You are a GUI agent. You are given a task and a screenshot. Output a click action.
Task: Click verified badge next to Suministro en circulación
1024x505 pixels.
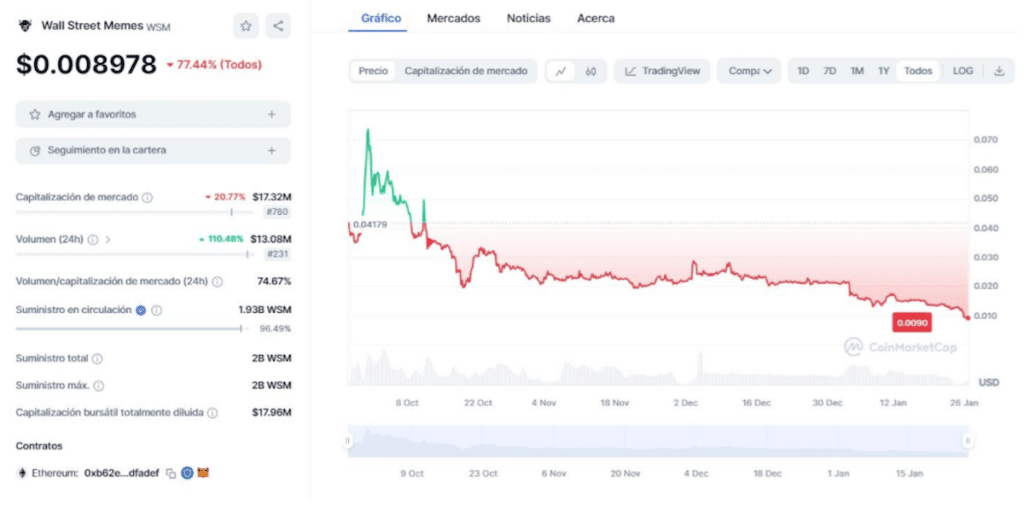click(140, 310)
